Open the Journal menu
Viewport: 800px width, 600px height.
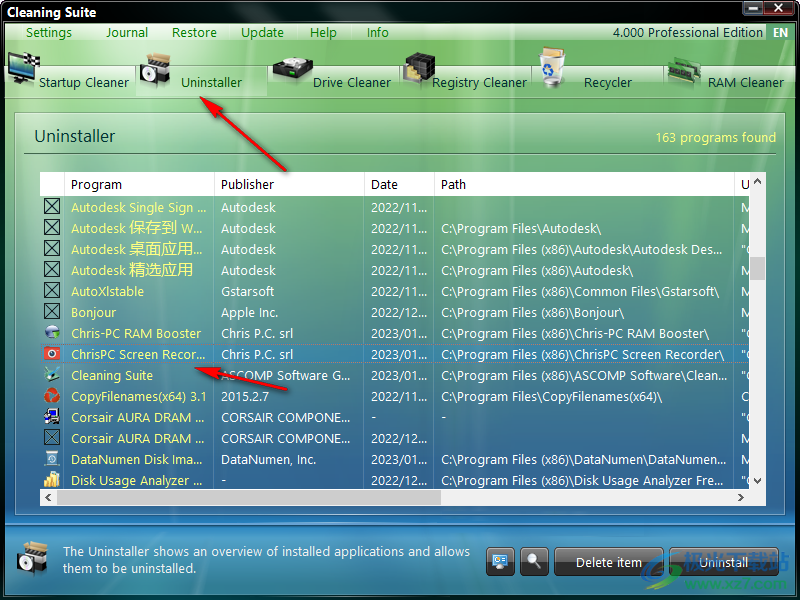[127, 33]
